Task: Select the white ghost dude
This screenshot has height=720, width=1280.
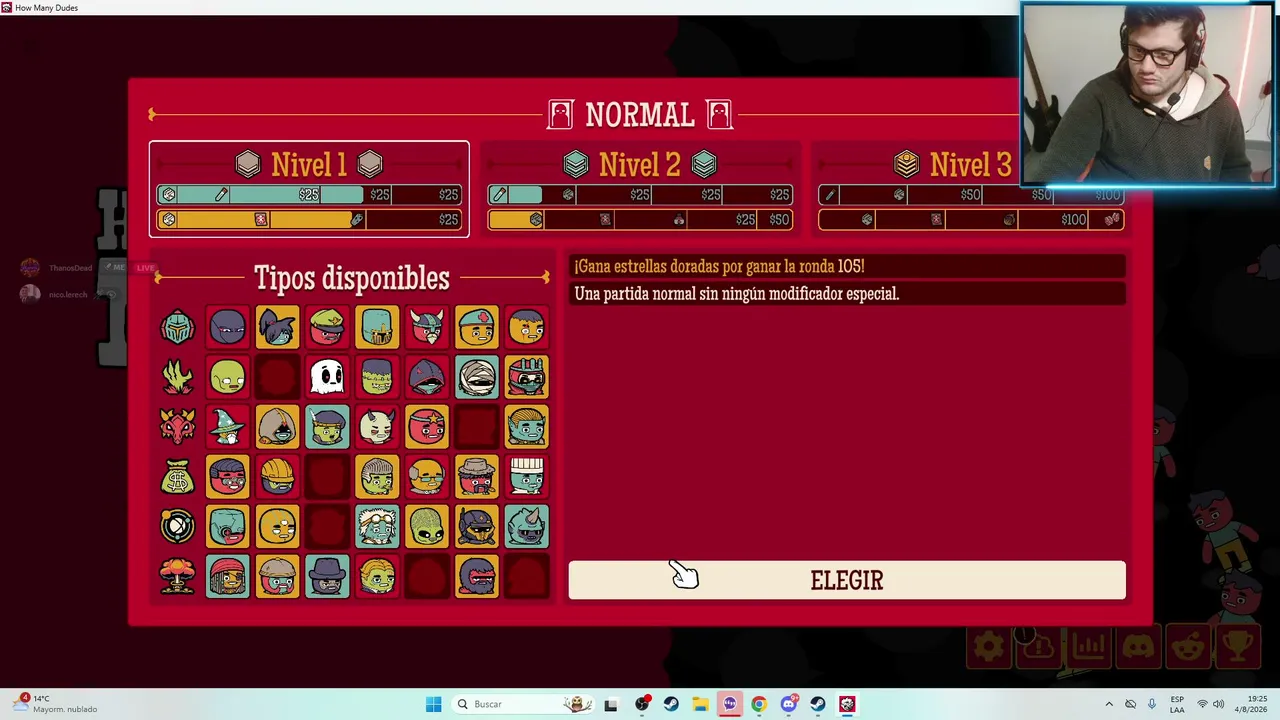Action: tap(328, 377)
